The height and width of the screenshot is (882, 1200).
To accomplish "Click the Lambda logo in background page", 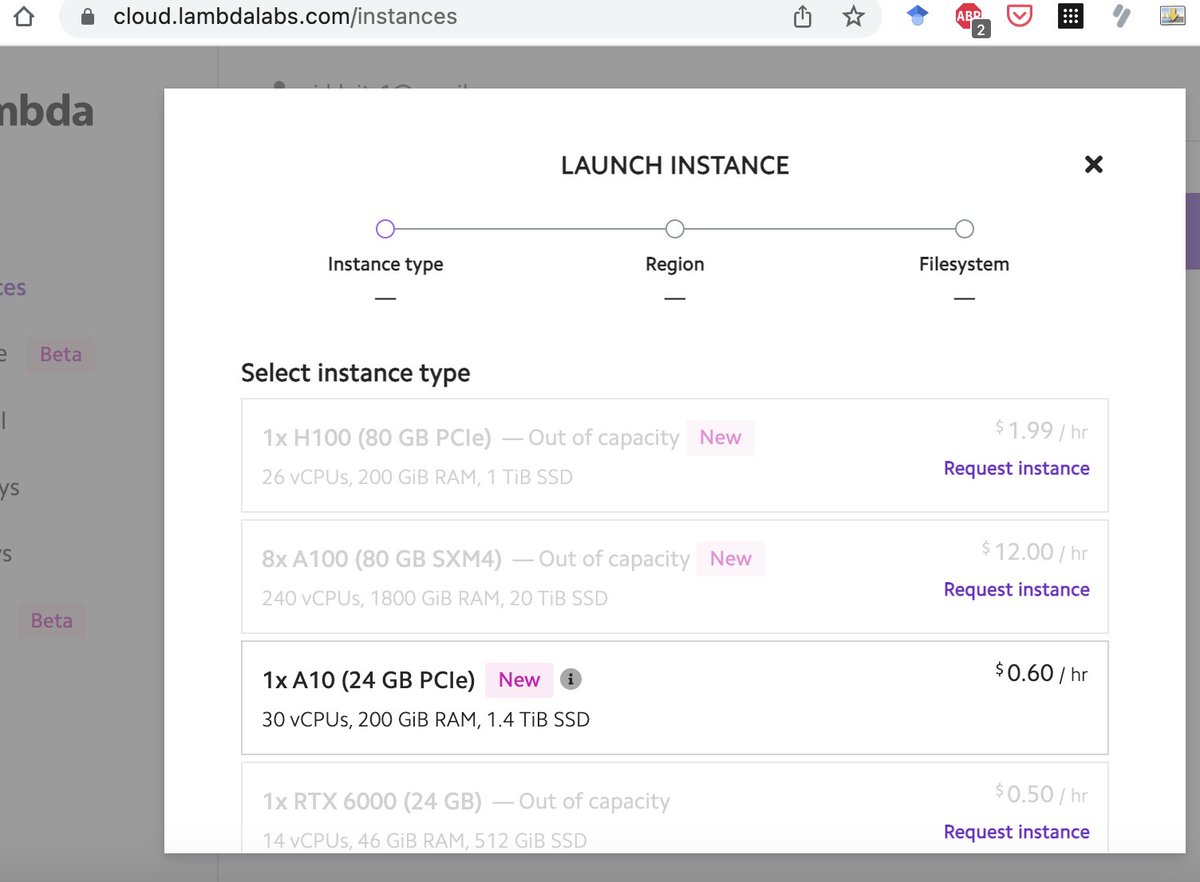I will 47,110.
